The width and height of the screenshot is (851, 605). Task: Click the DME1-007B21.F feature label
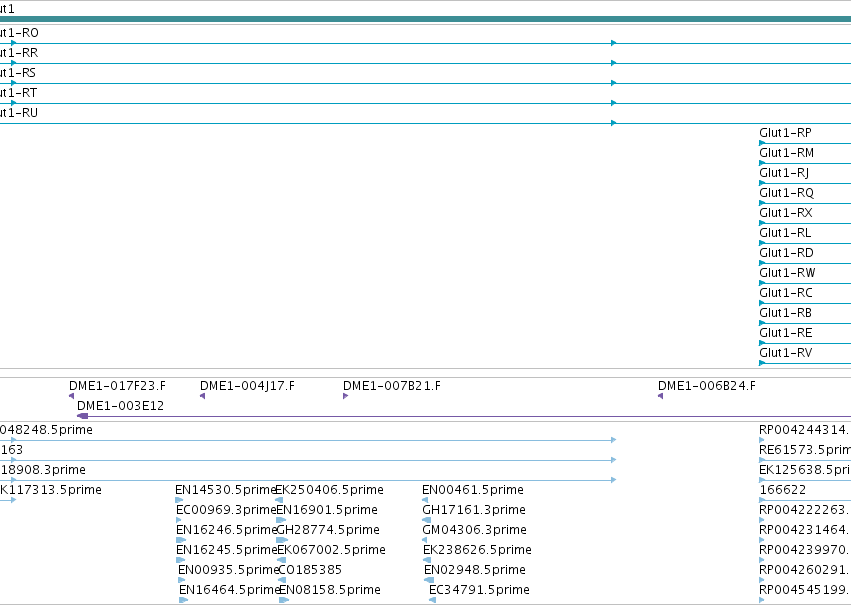point(392,386)
